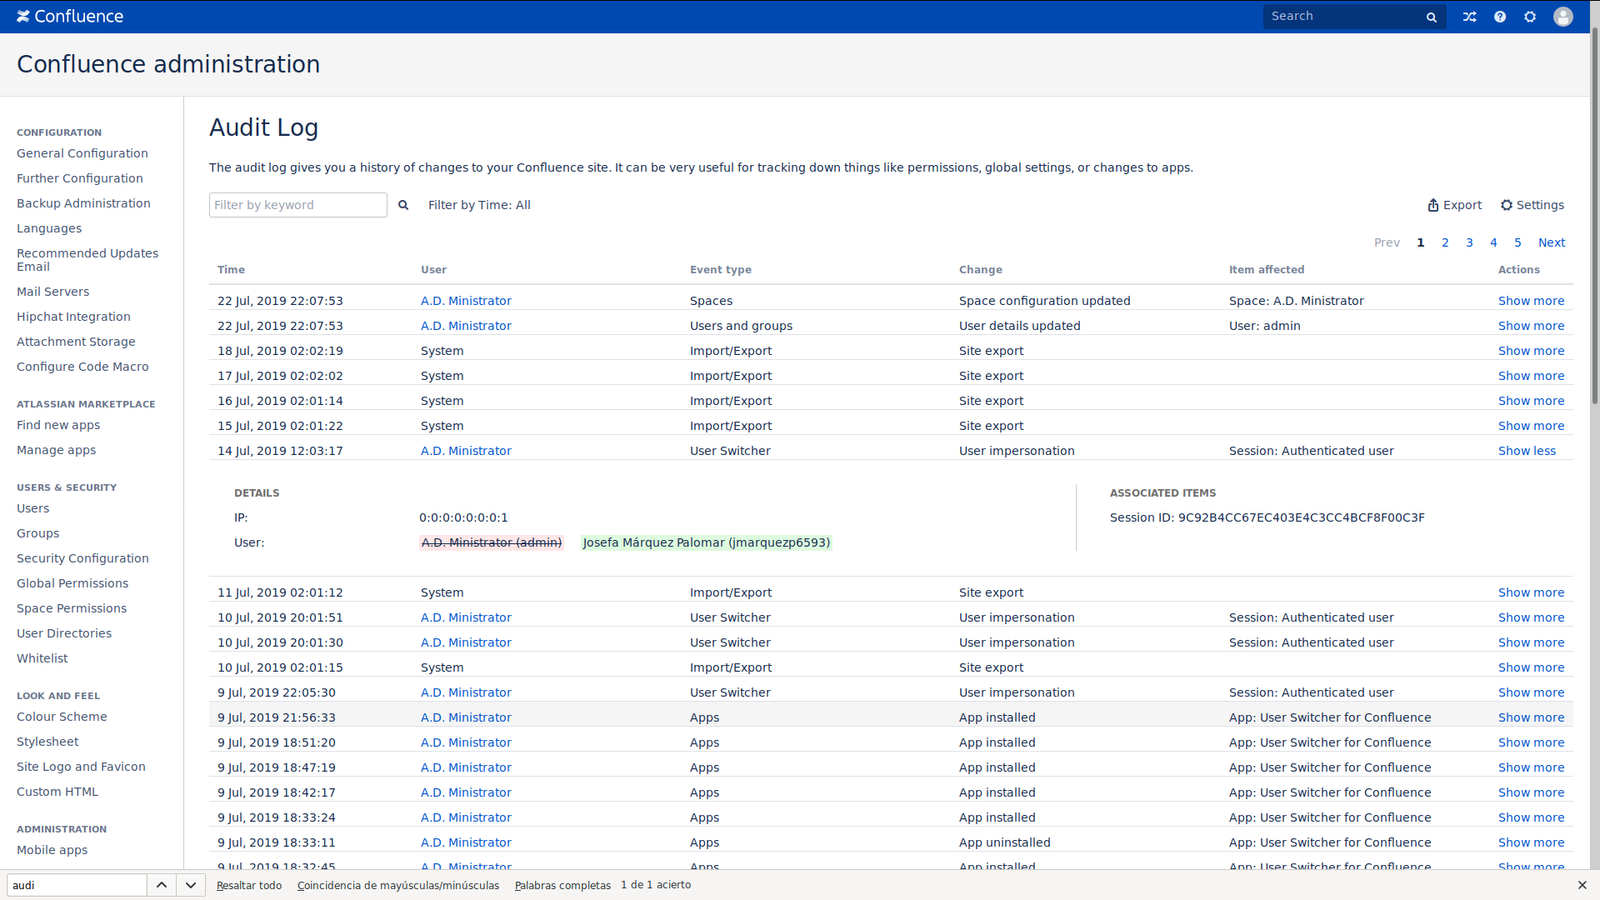This screenshot has height=900, width=1600.
Task: Open Manage apps in sidebar
Action: pyautogui.click(x=56, y=450)
